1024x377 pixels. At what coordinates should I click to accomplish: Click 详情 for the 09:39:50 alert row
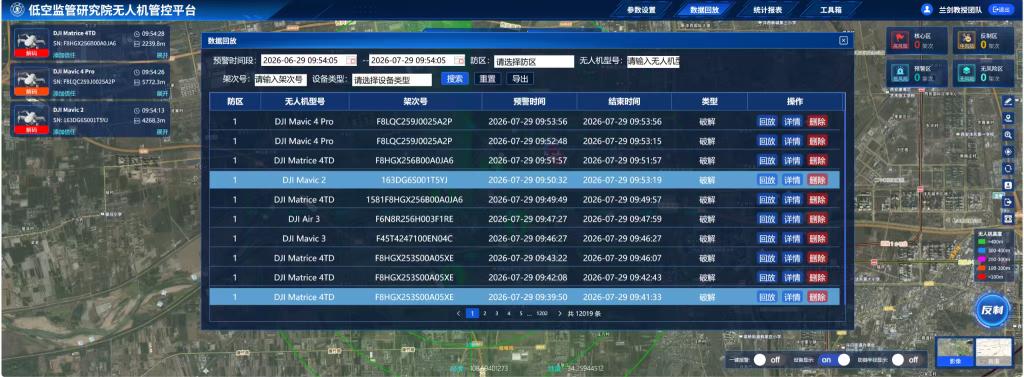(792, 297)
